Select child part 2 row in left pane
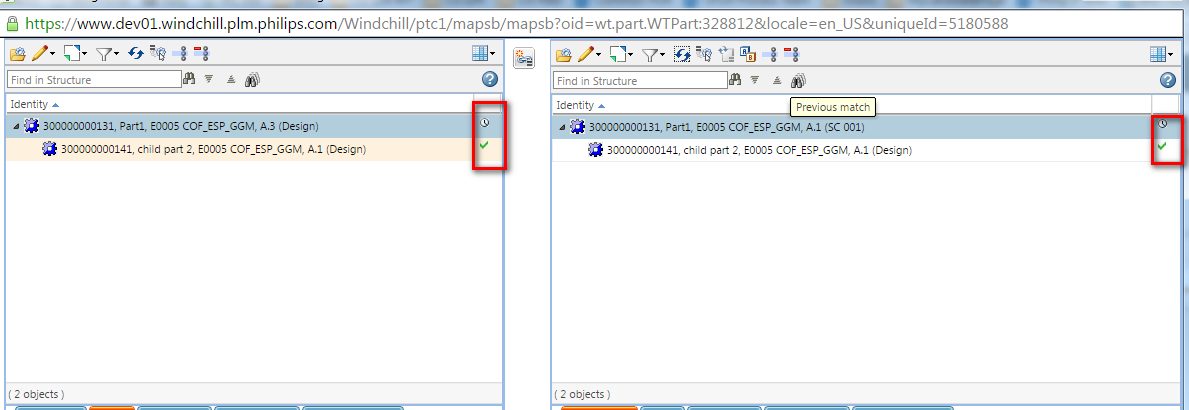Viewport: 1189px width, 410px height. 253,149
